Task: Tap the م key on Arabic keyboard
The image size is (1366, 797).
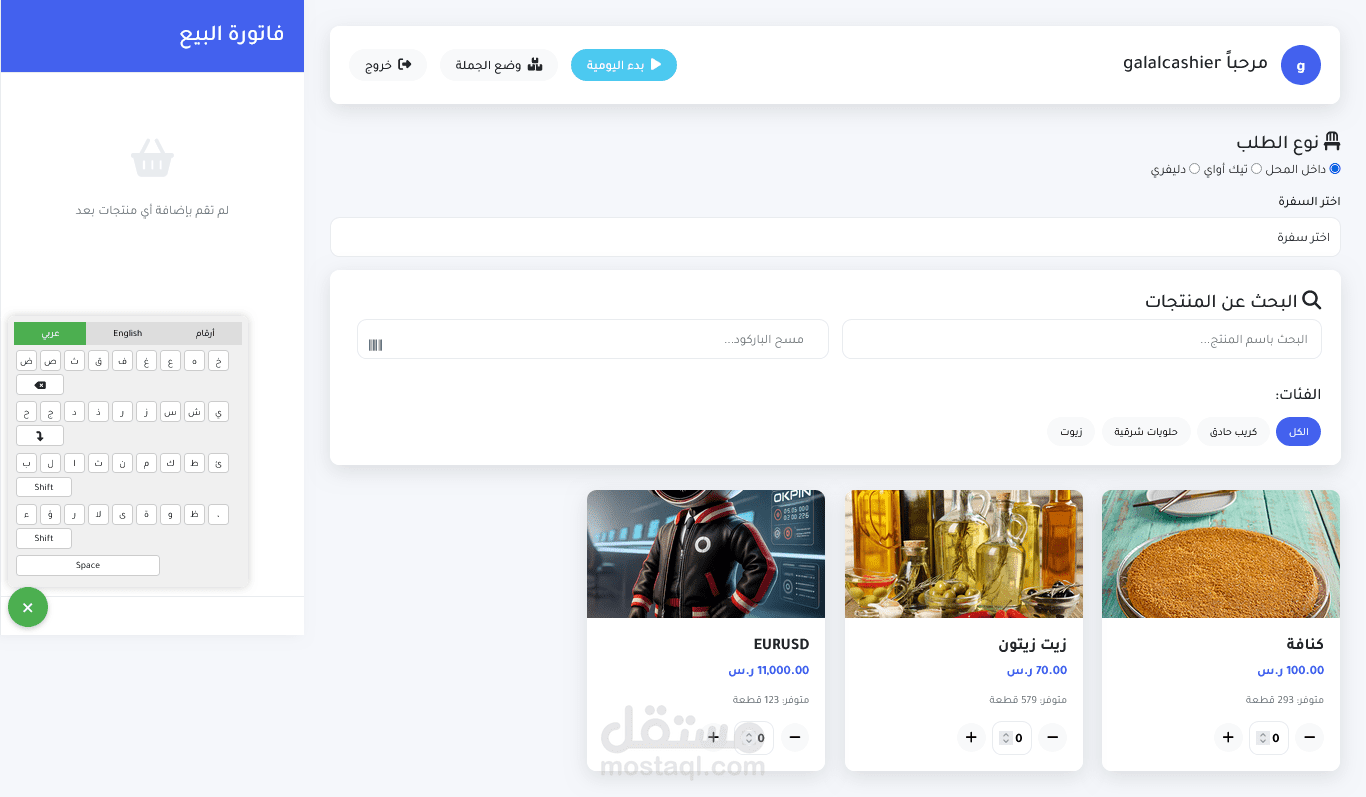Action: pos(146,463)
